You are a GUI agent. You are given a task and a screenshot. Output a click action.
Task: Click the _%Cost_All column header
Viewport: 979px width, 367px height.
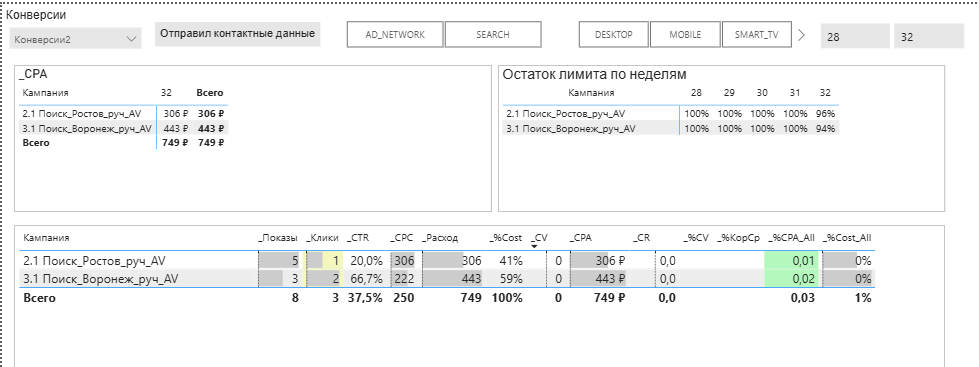[x=847, y=238]
